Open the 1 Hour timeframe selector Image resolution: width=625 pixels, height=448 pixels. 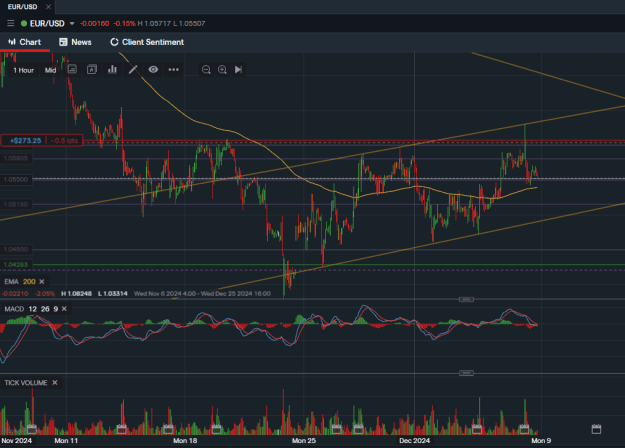pyautogui.click(x=24, y=70)
